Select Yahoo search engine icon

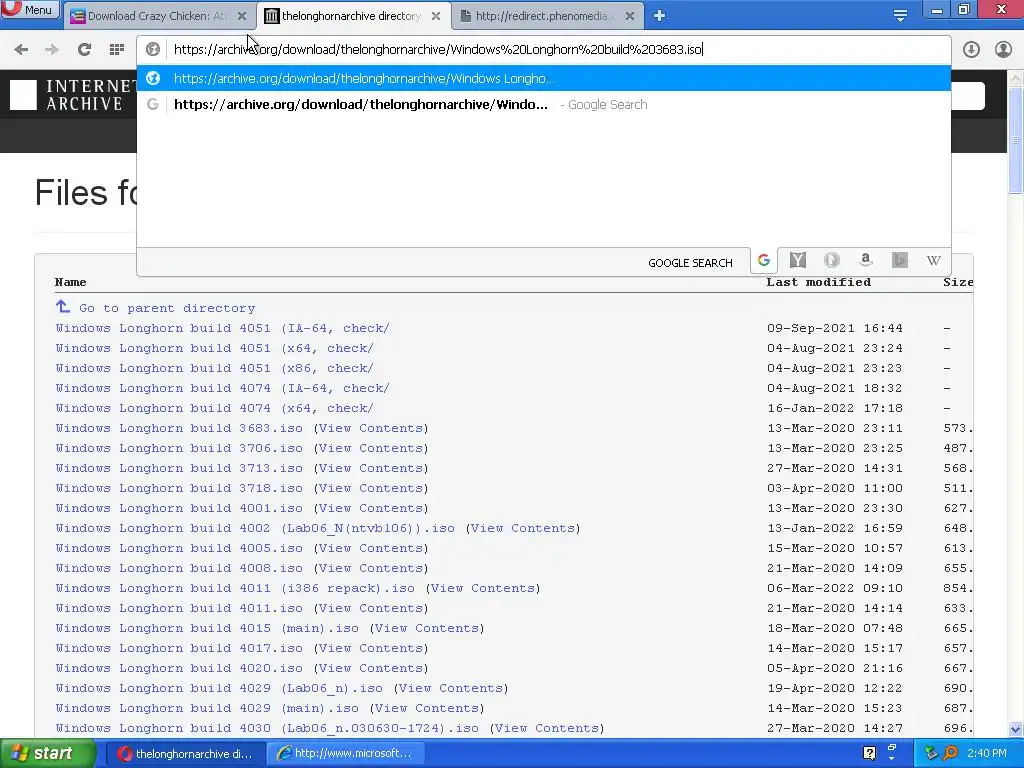point(797,261)
